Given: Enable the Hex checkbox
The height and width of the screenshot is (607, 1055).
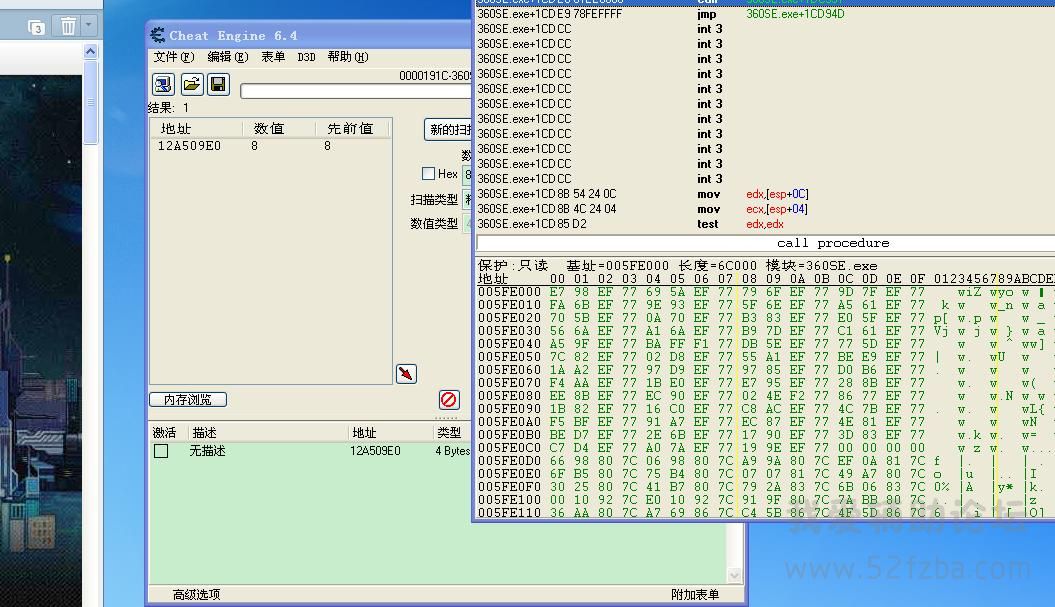Looking at the screenshot, I should 429,174.
